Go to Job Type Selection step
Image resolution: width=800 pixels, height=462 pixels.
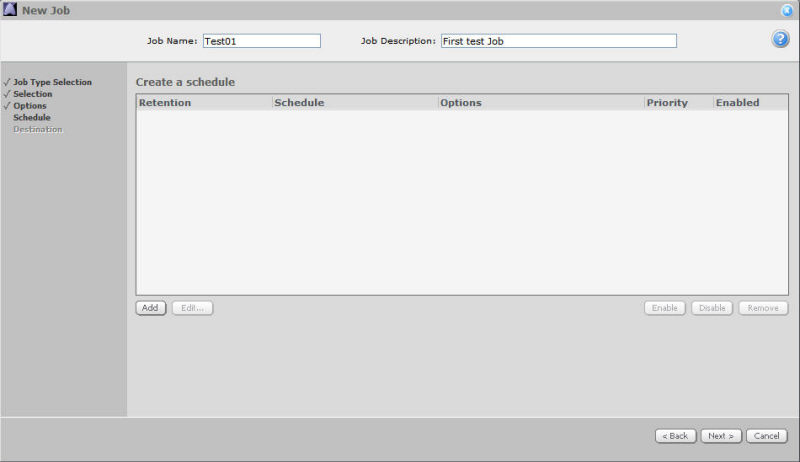tap(52, 82)
